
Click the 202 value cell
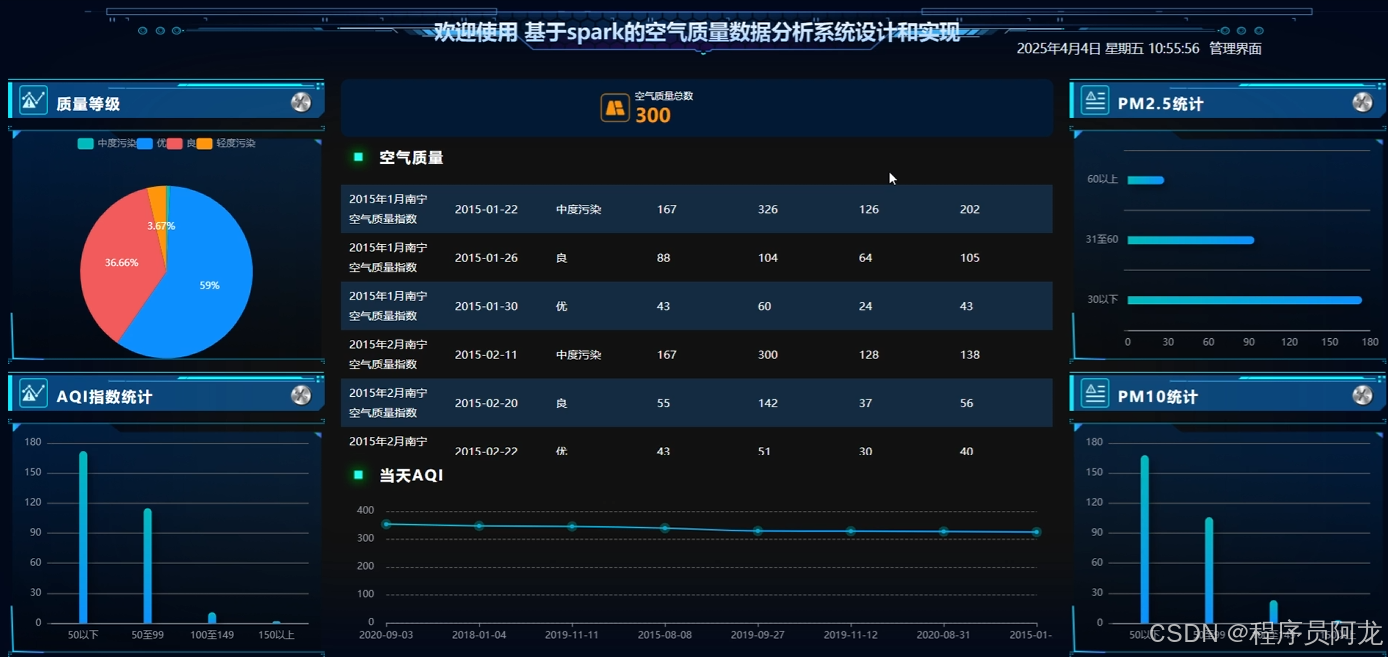point(970,209)
